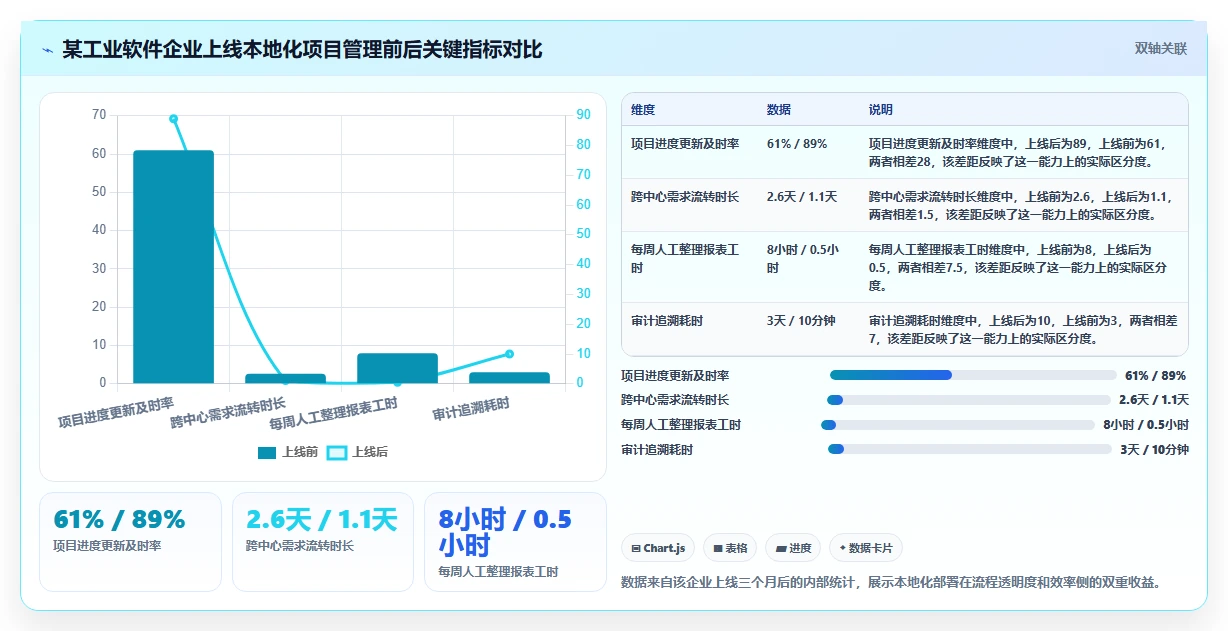Click 每周人工整理报表工时 in the table's 维度 column

tap(685, 259)
